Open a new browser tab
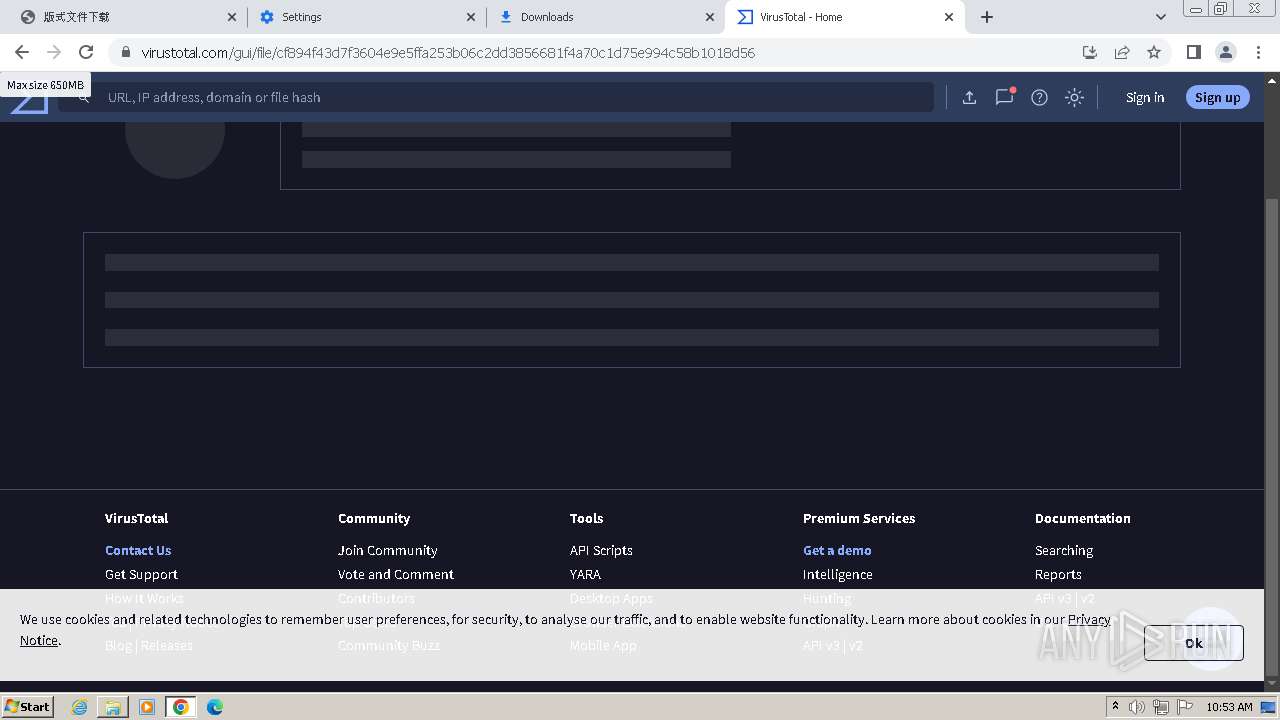1280x720 pixels. 987,17
